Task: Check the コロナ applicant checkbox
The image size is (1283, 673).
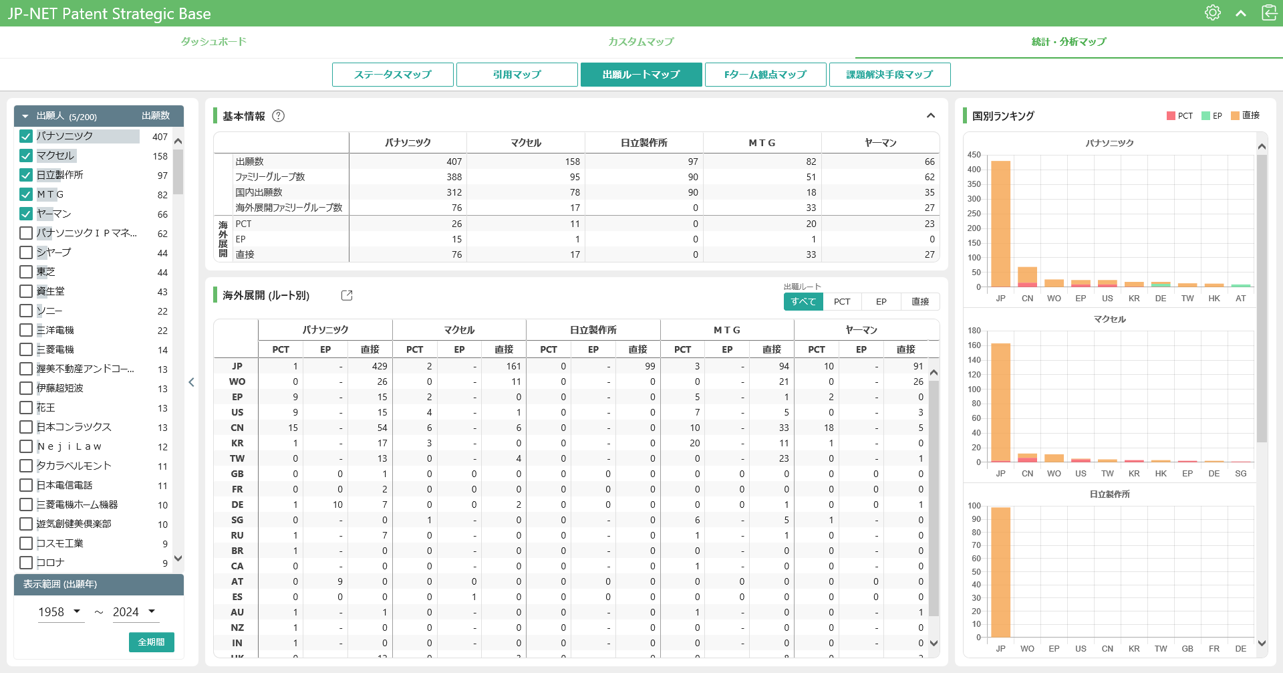Action: [26, 563]
